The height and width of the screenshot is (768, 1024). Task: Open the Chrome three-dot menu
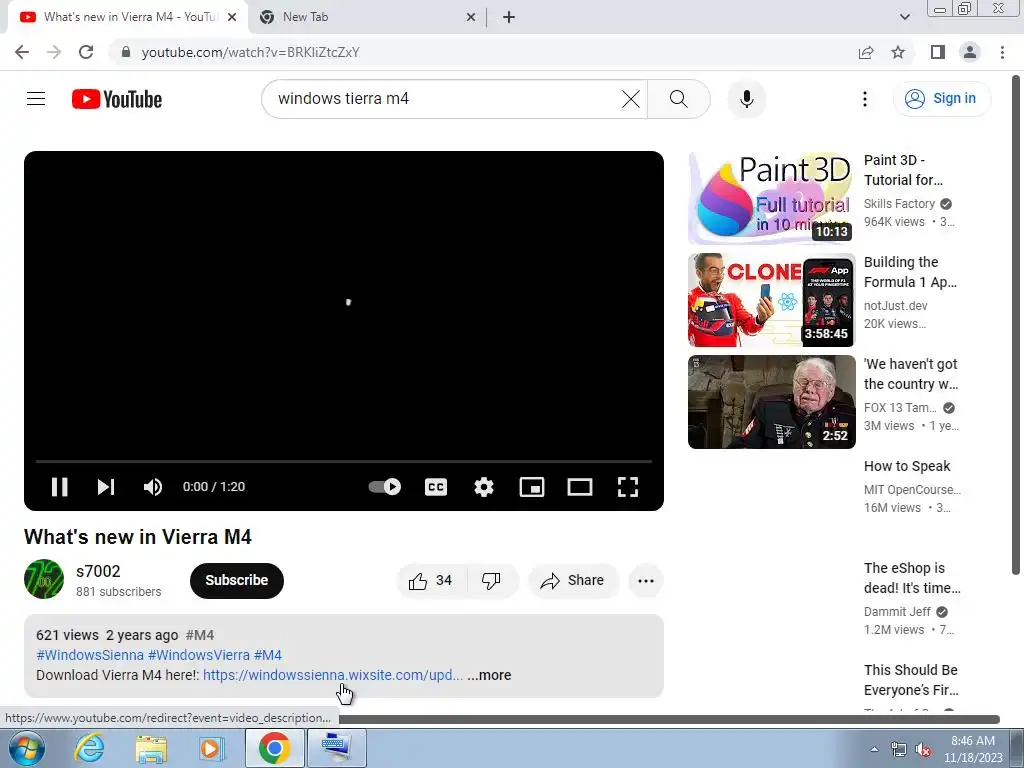1002,52
